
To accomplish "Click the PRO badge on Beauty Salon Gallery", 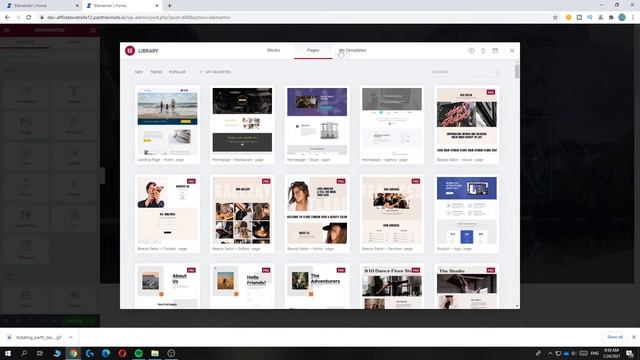I will (266, 181).
